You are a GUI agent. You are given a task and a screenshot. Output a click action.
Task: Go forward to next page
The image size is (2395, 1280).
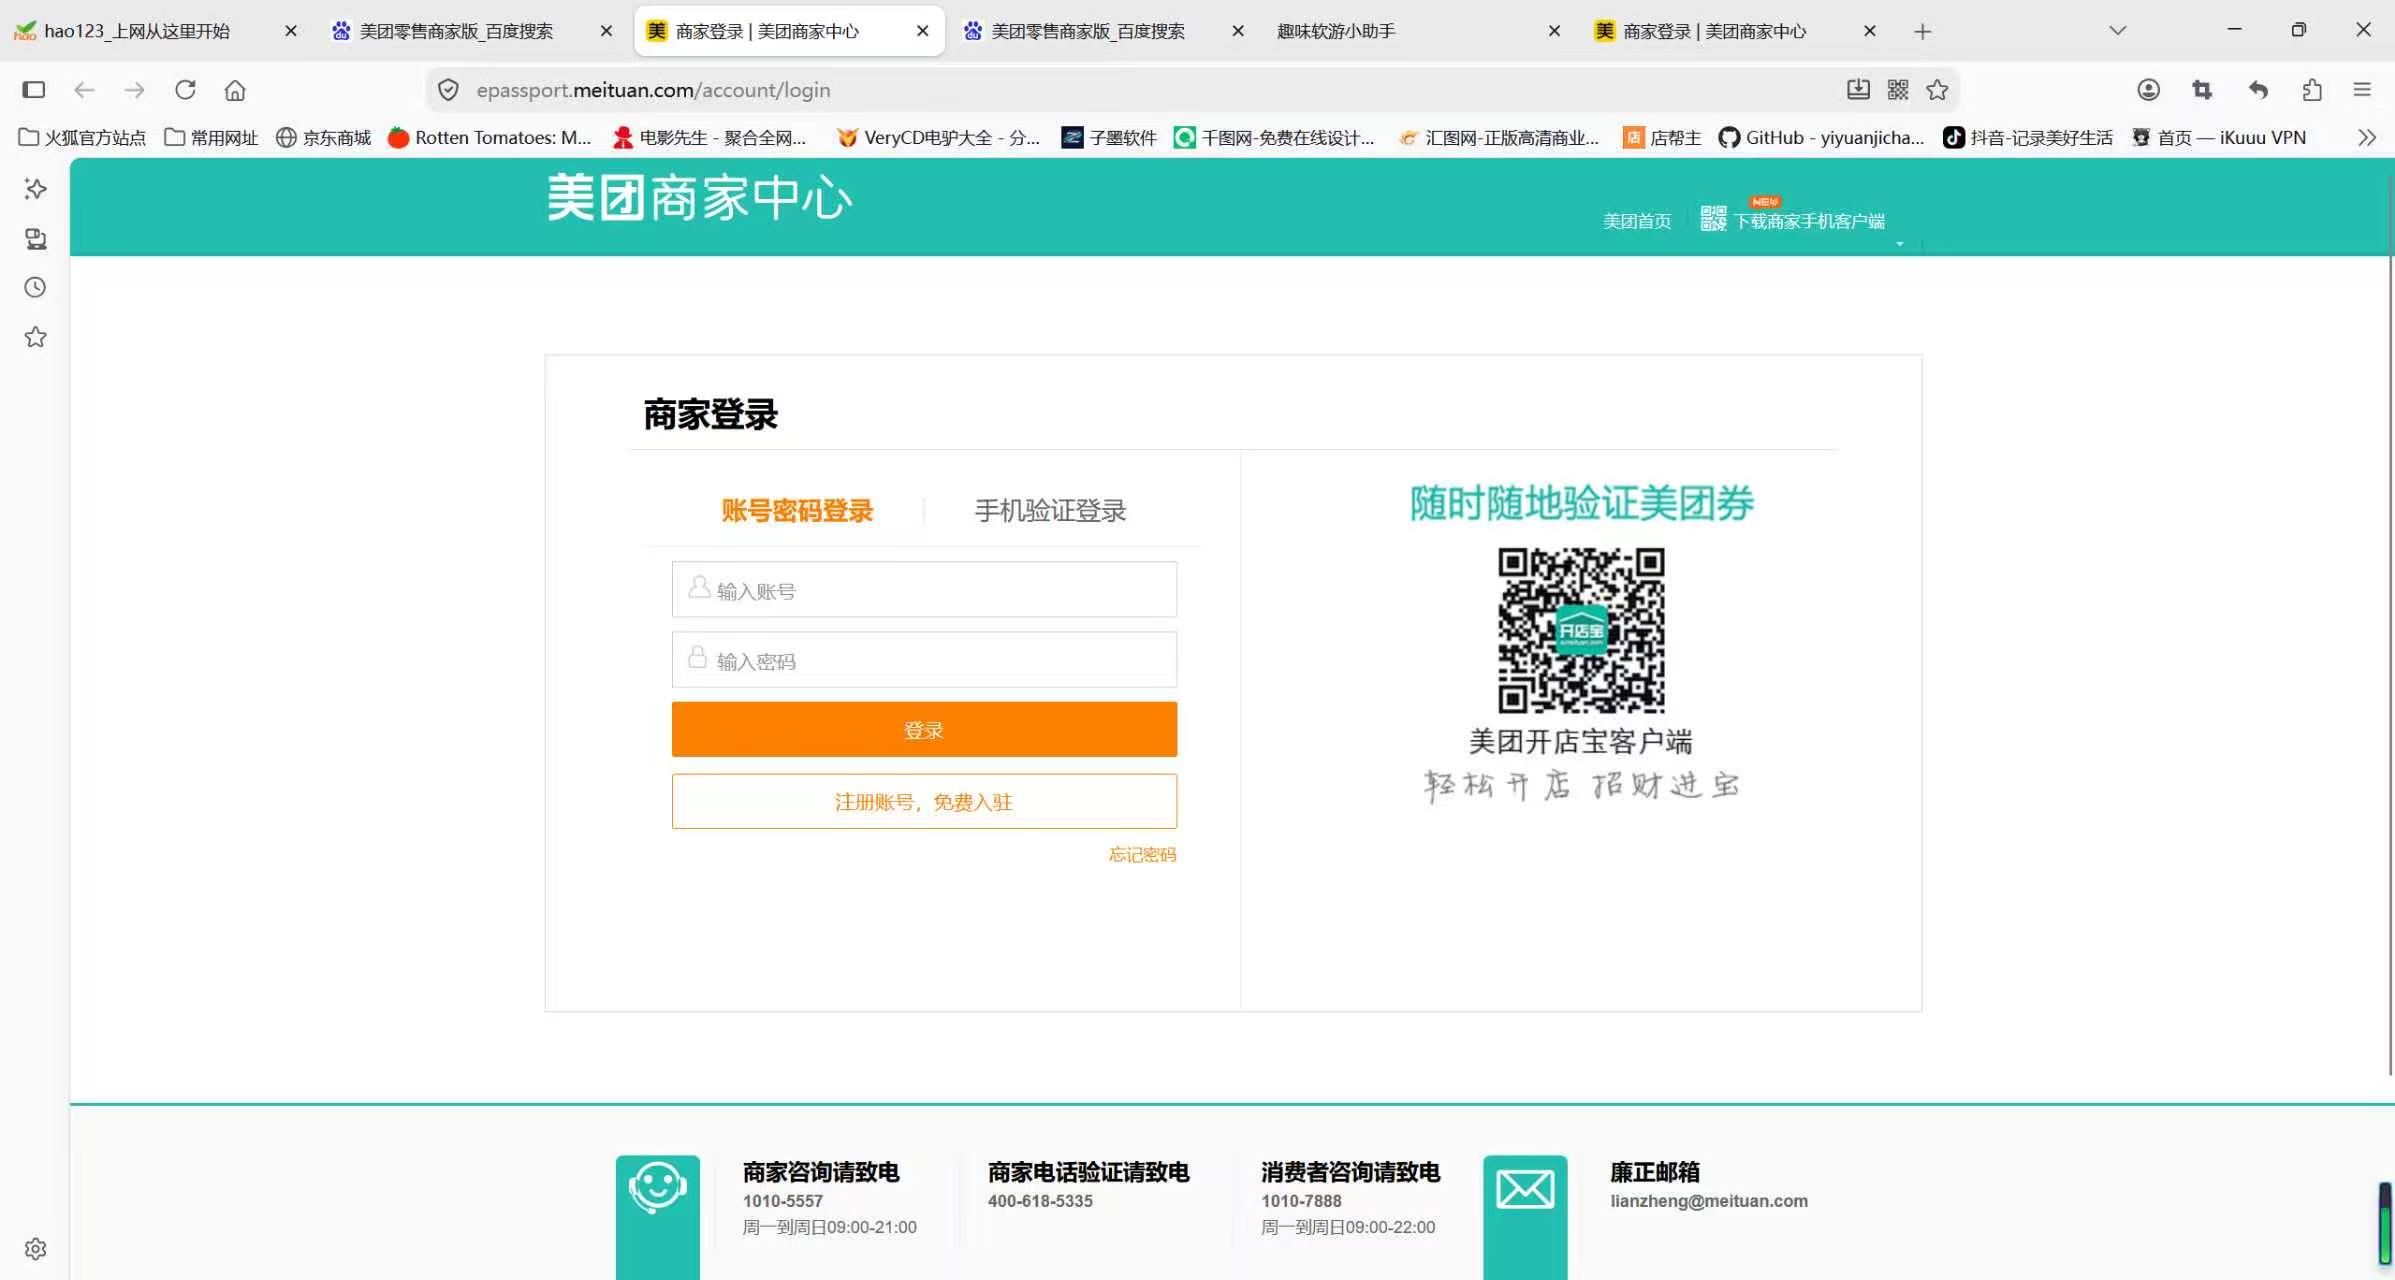pyautogui.click(x=134, y=90)
